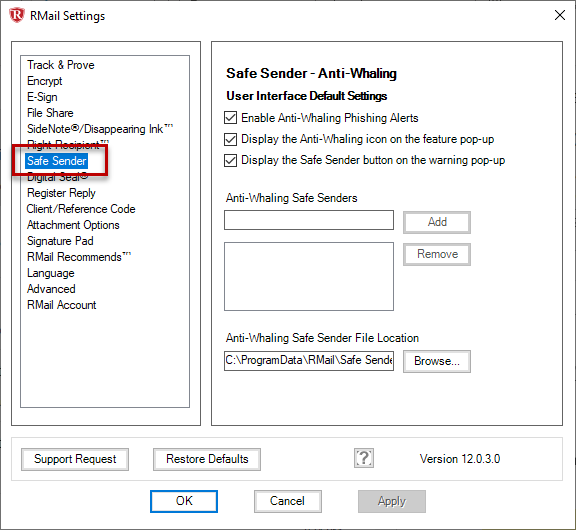Click the Safe Sender File Location field
Viewport: 576px width, 530px height.
coord(309,361)
